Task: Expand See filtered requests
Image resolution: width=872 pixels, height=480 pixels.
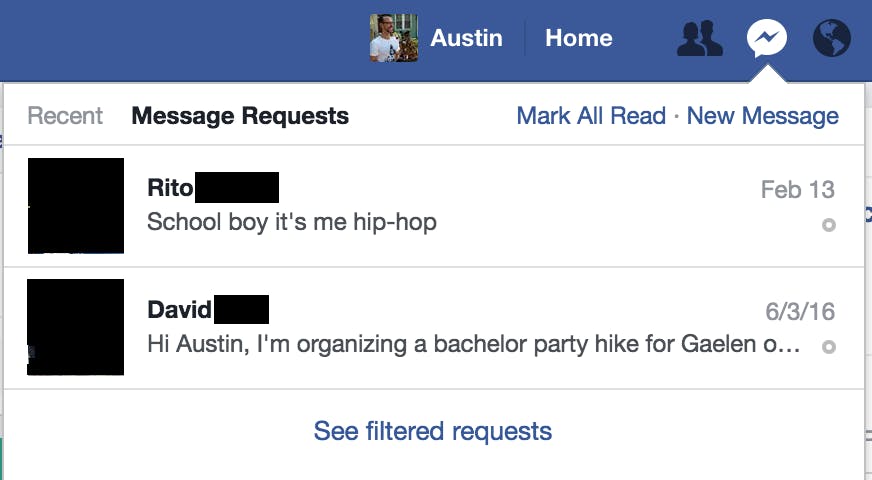Action: point(433,431)
